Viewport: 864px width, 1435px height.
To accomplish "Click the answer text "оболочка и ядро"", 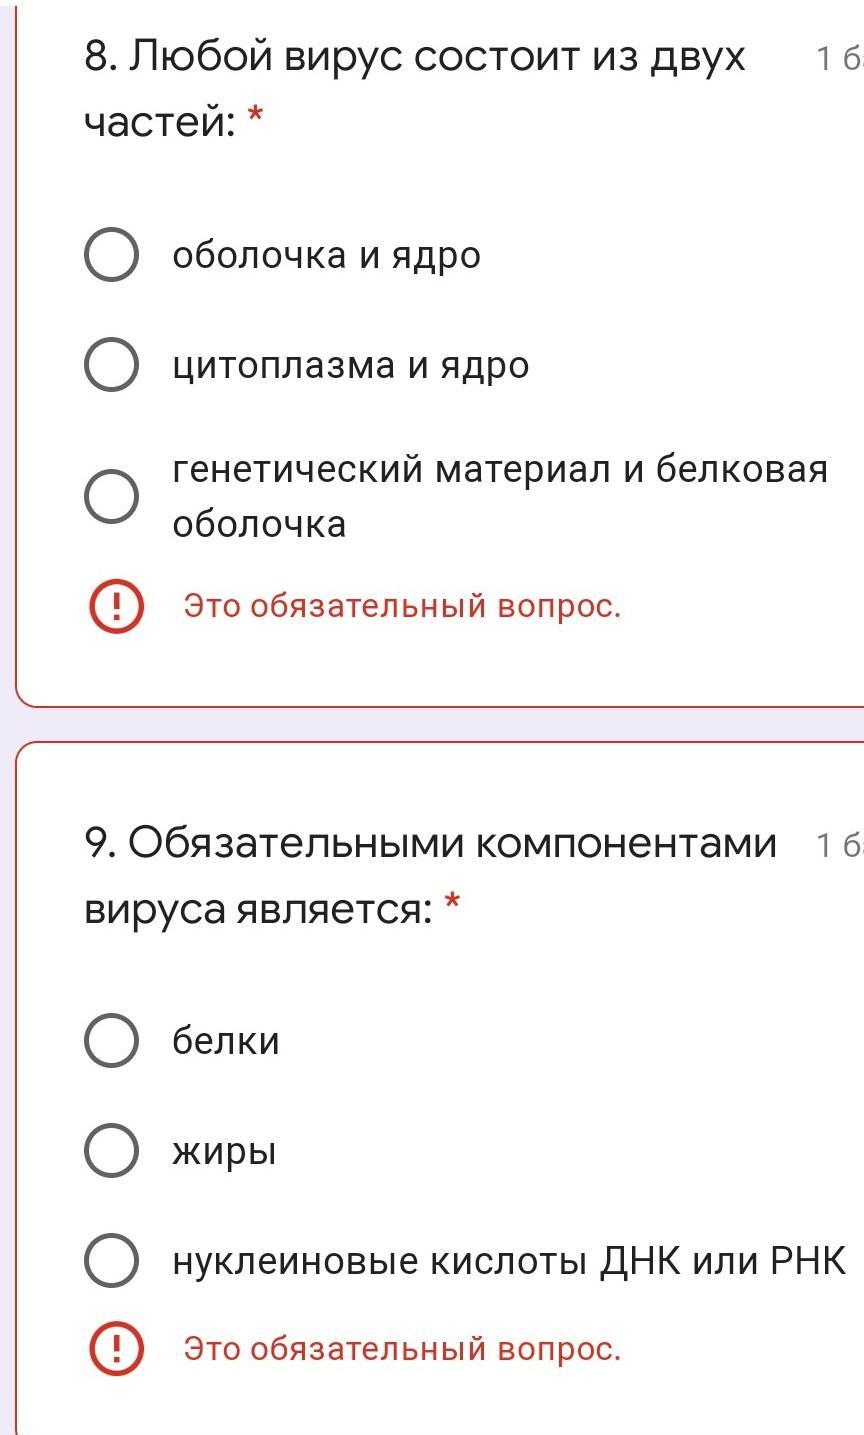I will pyautogui.click(x=326, y=255).
